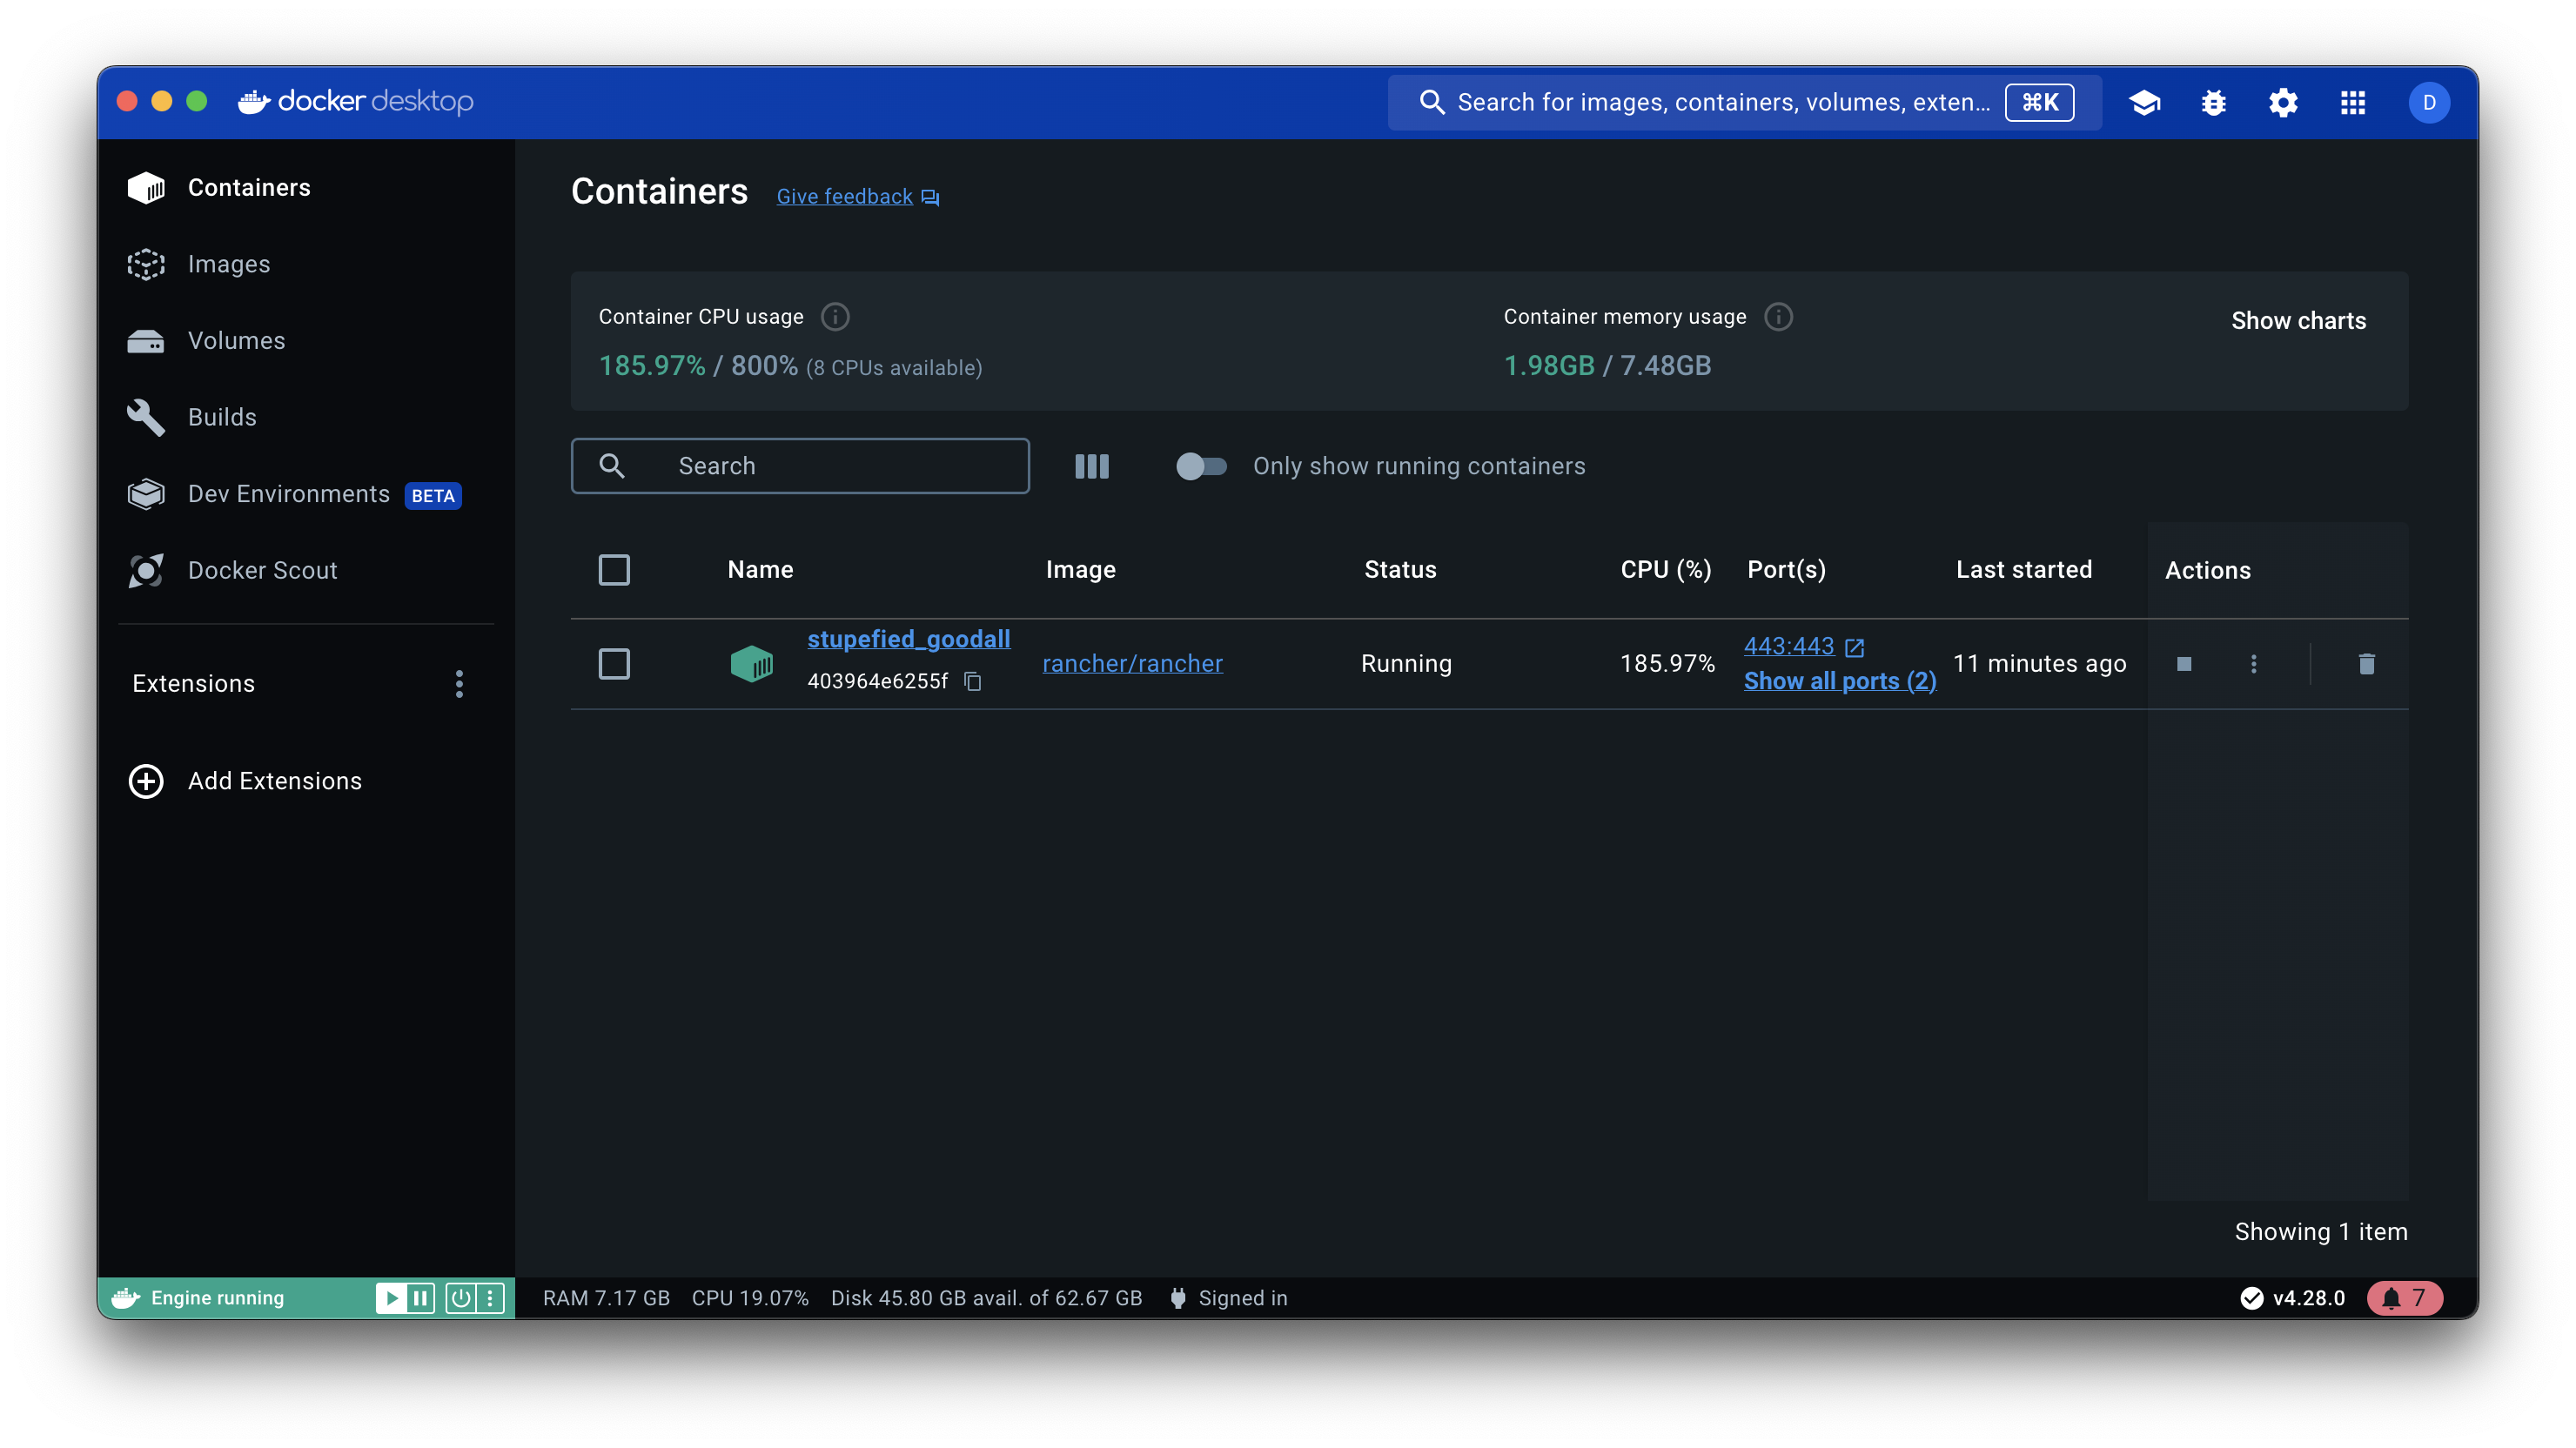2576x1448 pixels.
Task: Open the user account avatar D
Action: [2428, 102]
